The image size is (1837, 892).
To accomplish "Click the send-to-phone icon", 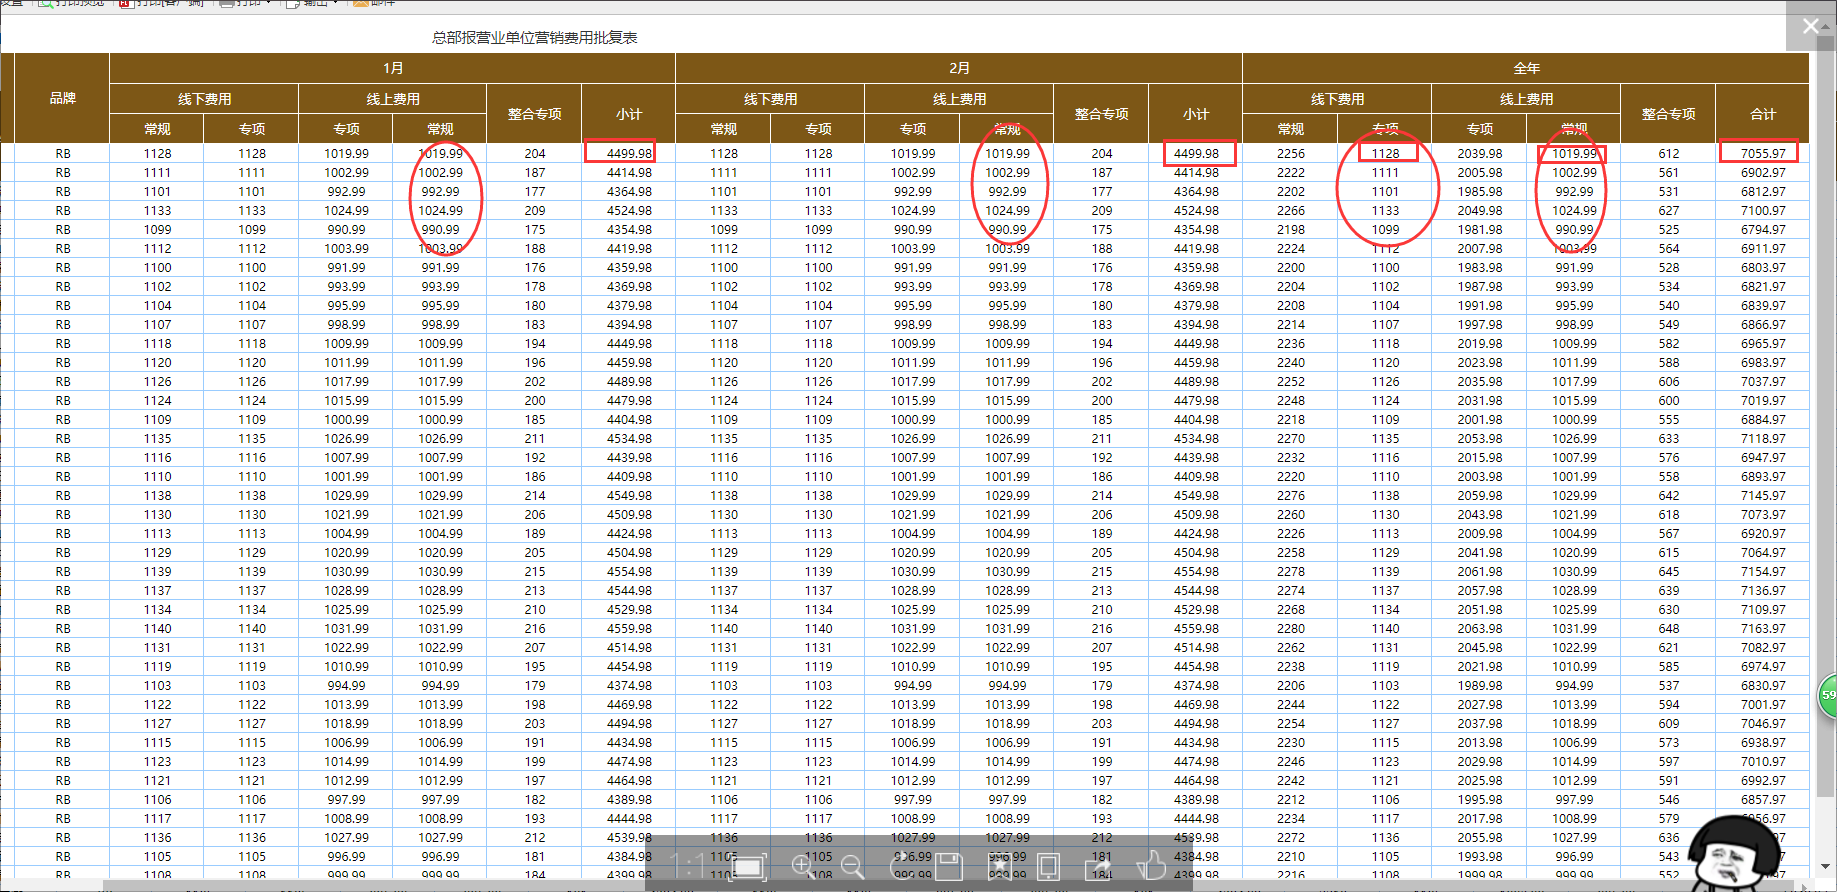I will pos(1049,866).
